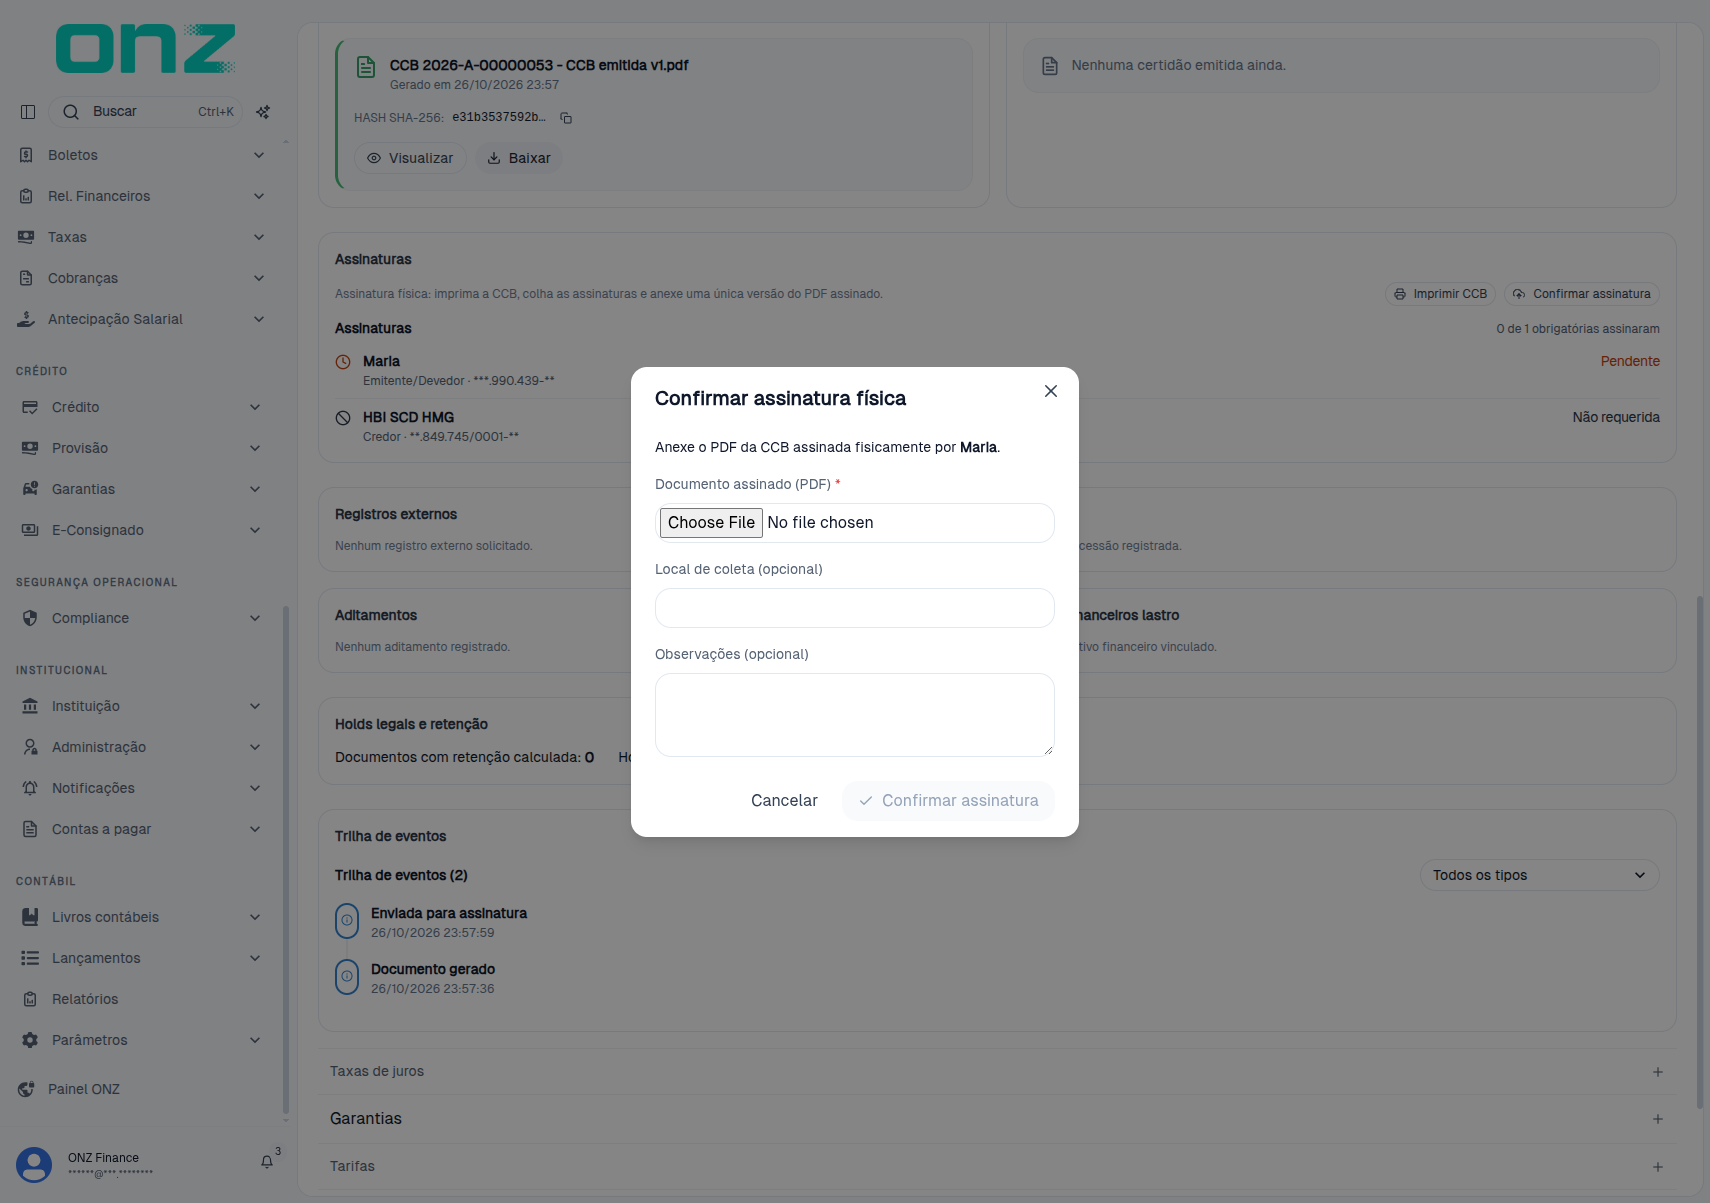Click the Cancelar button in dialog
Viewport: 1710px width, 1203px height.
point(784,801)
